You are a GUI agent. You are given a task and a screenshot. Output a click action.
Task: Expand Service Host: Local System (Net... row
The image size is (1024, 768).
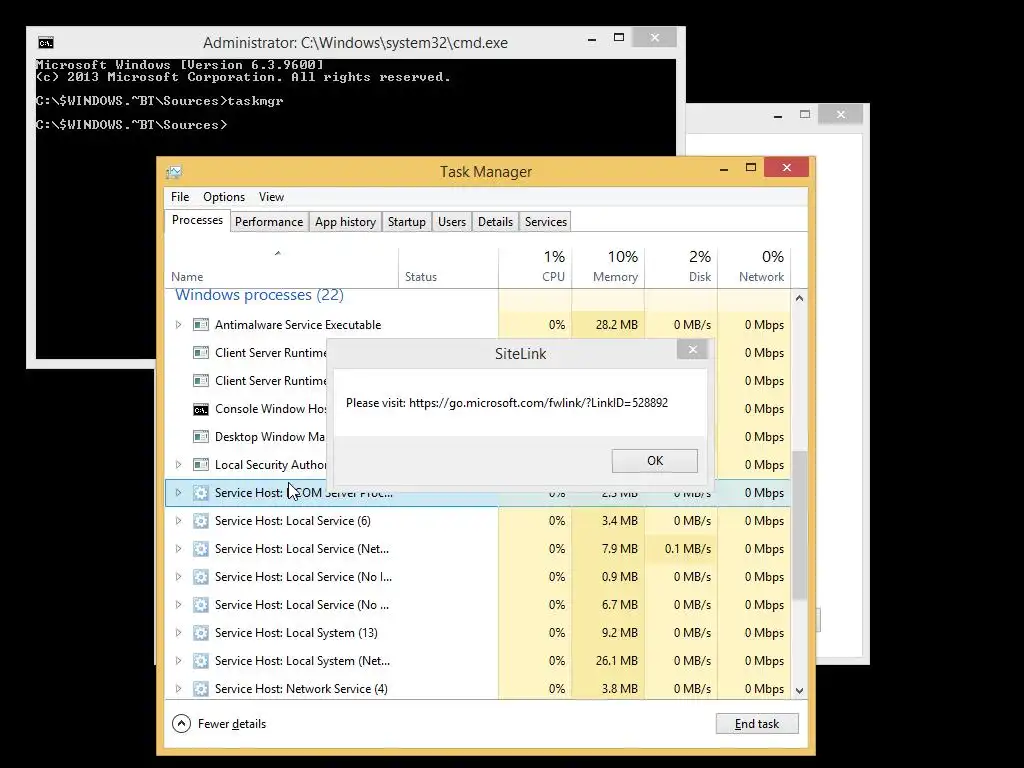pos(178,661)
